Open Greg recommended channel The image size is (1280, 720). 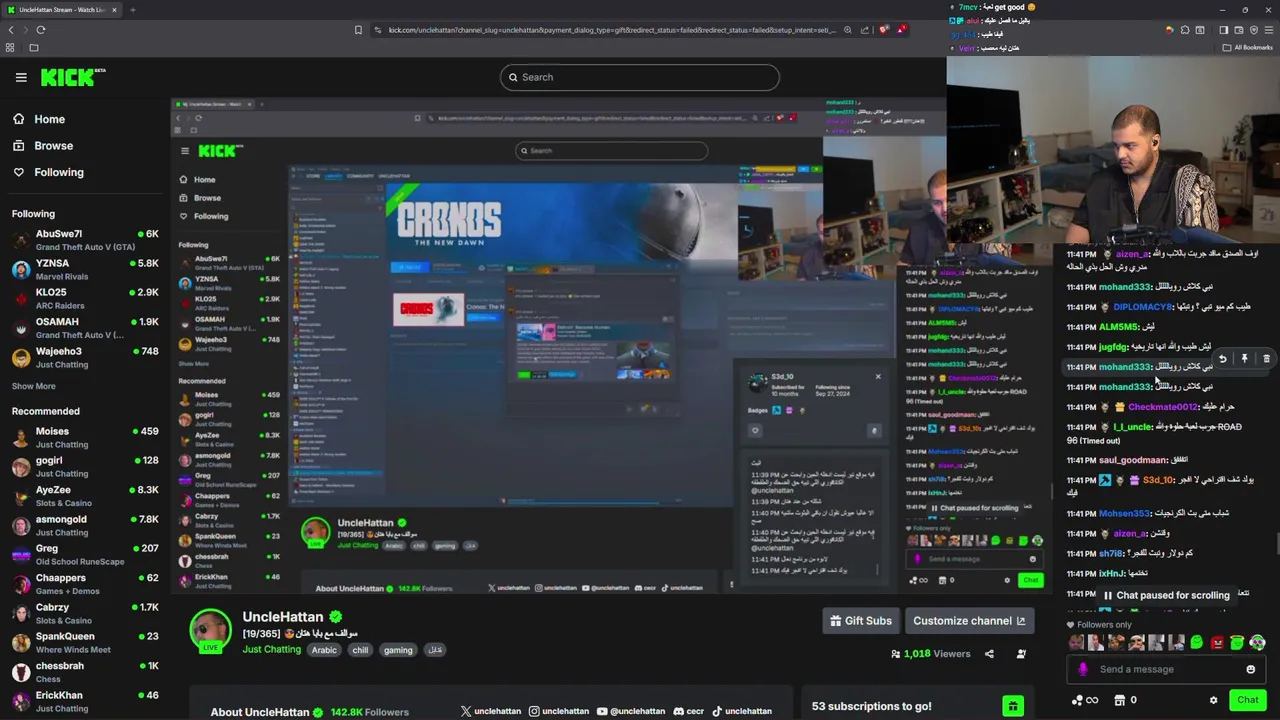pos(85,555)
